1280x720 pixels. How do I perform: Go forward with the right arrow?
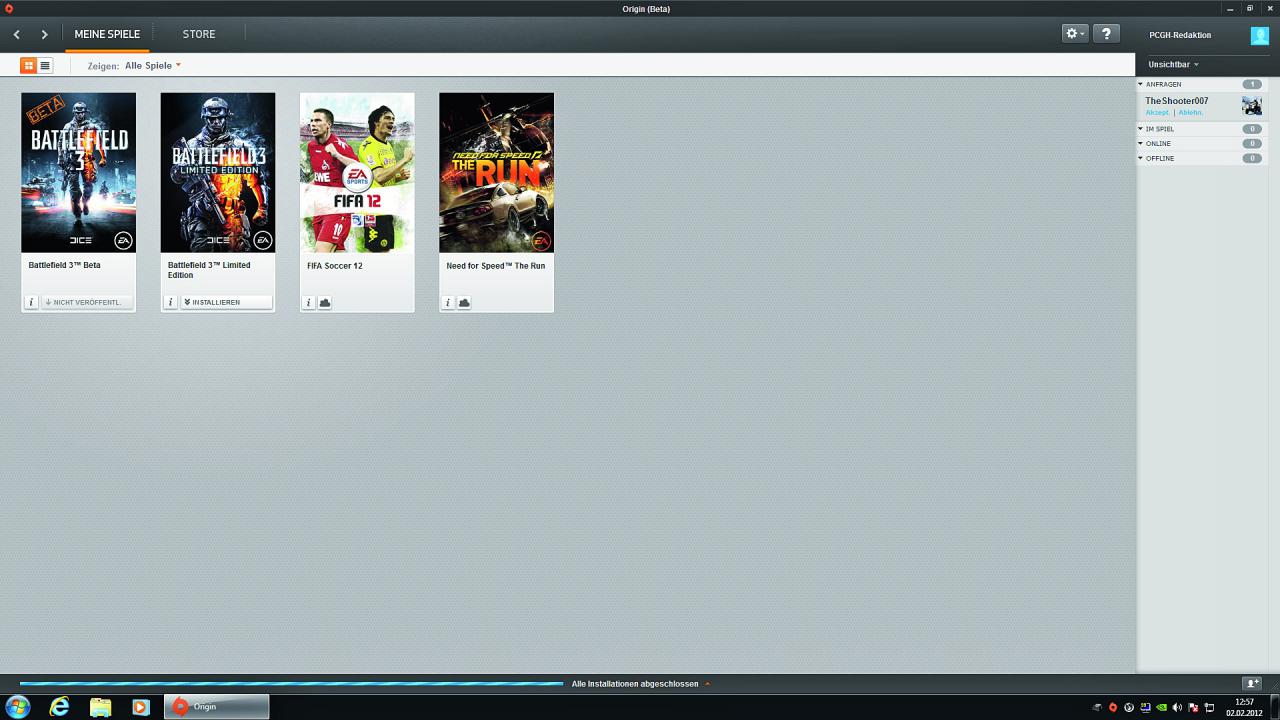[44, 34]
